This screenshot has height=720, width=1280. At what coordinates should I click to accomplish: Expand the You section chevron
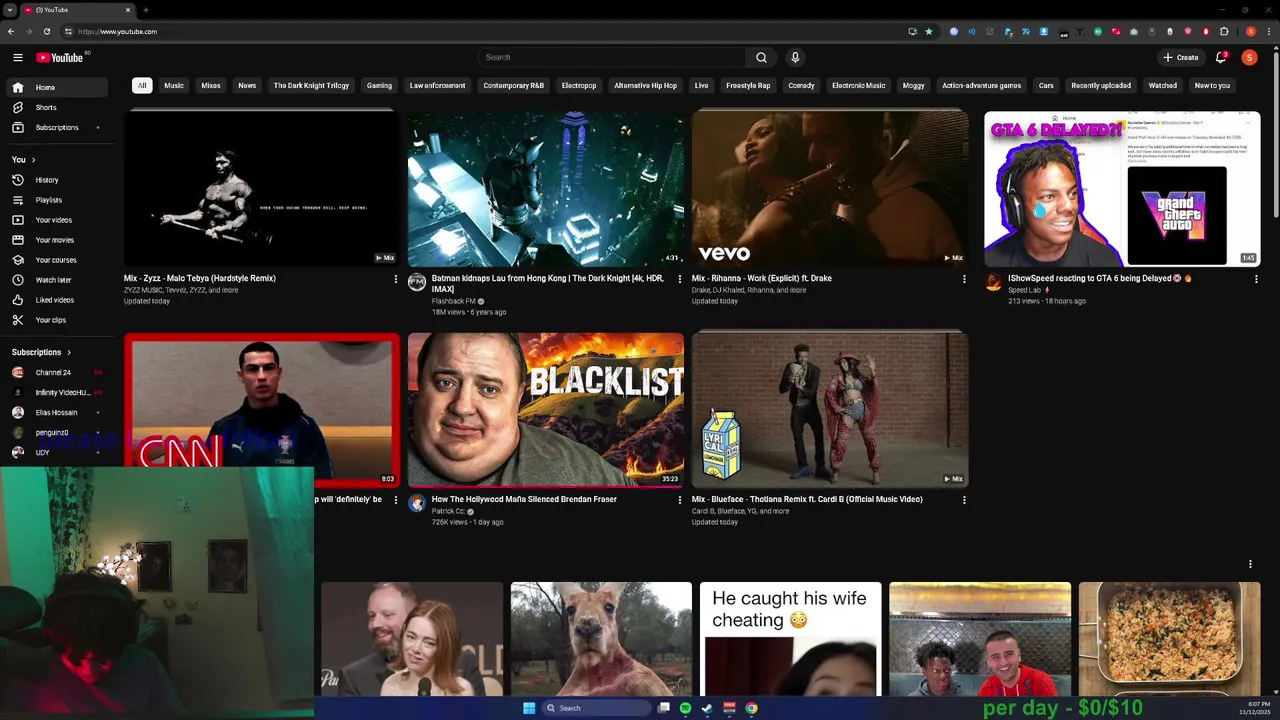point(33,160)
